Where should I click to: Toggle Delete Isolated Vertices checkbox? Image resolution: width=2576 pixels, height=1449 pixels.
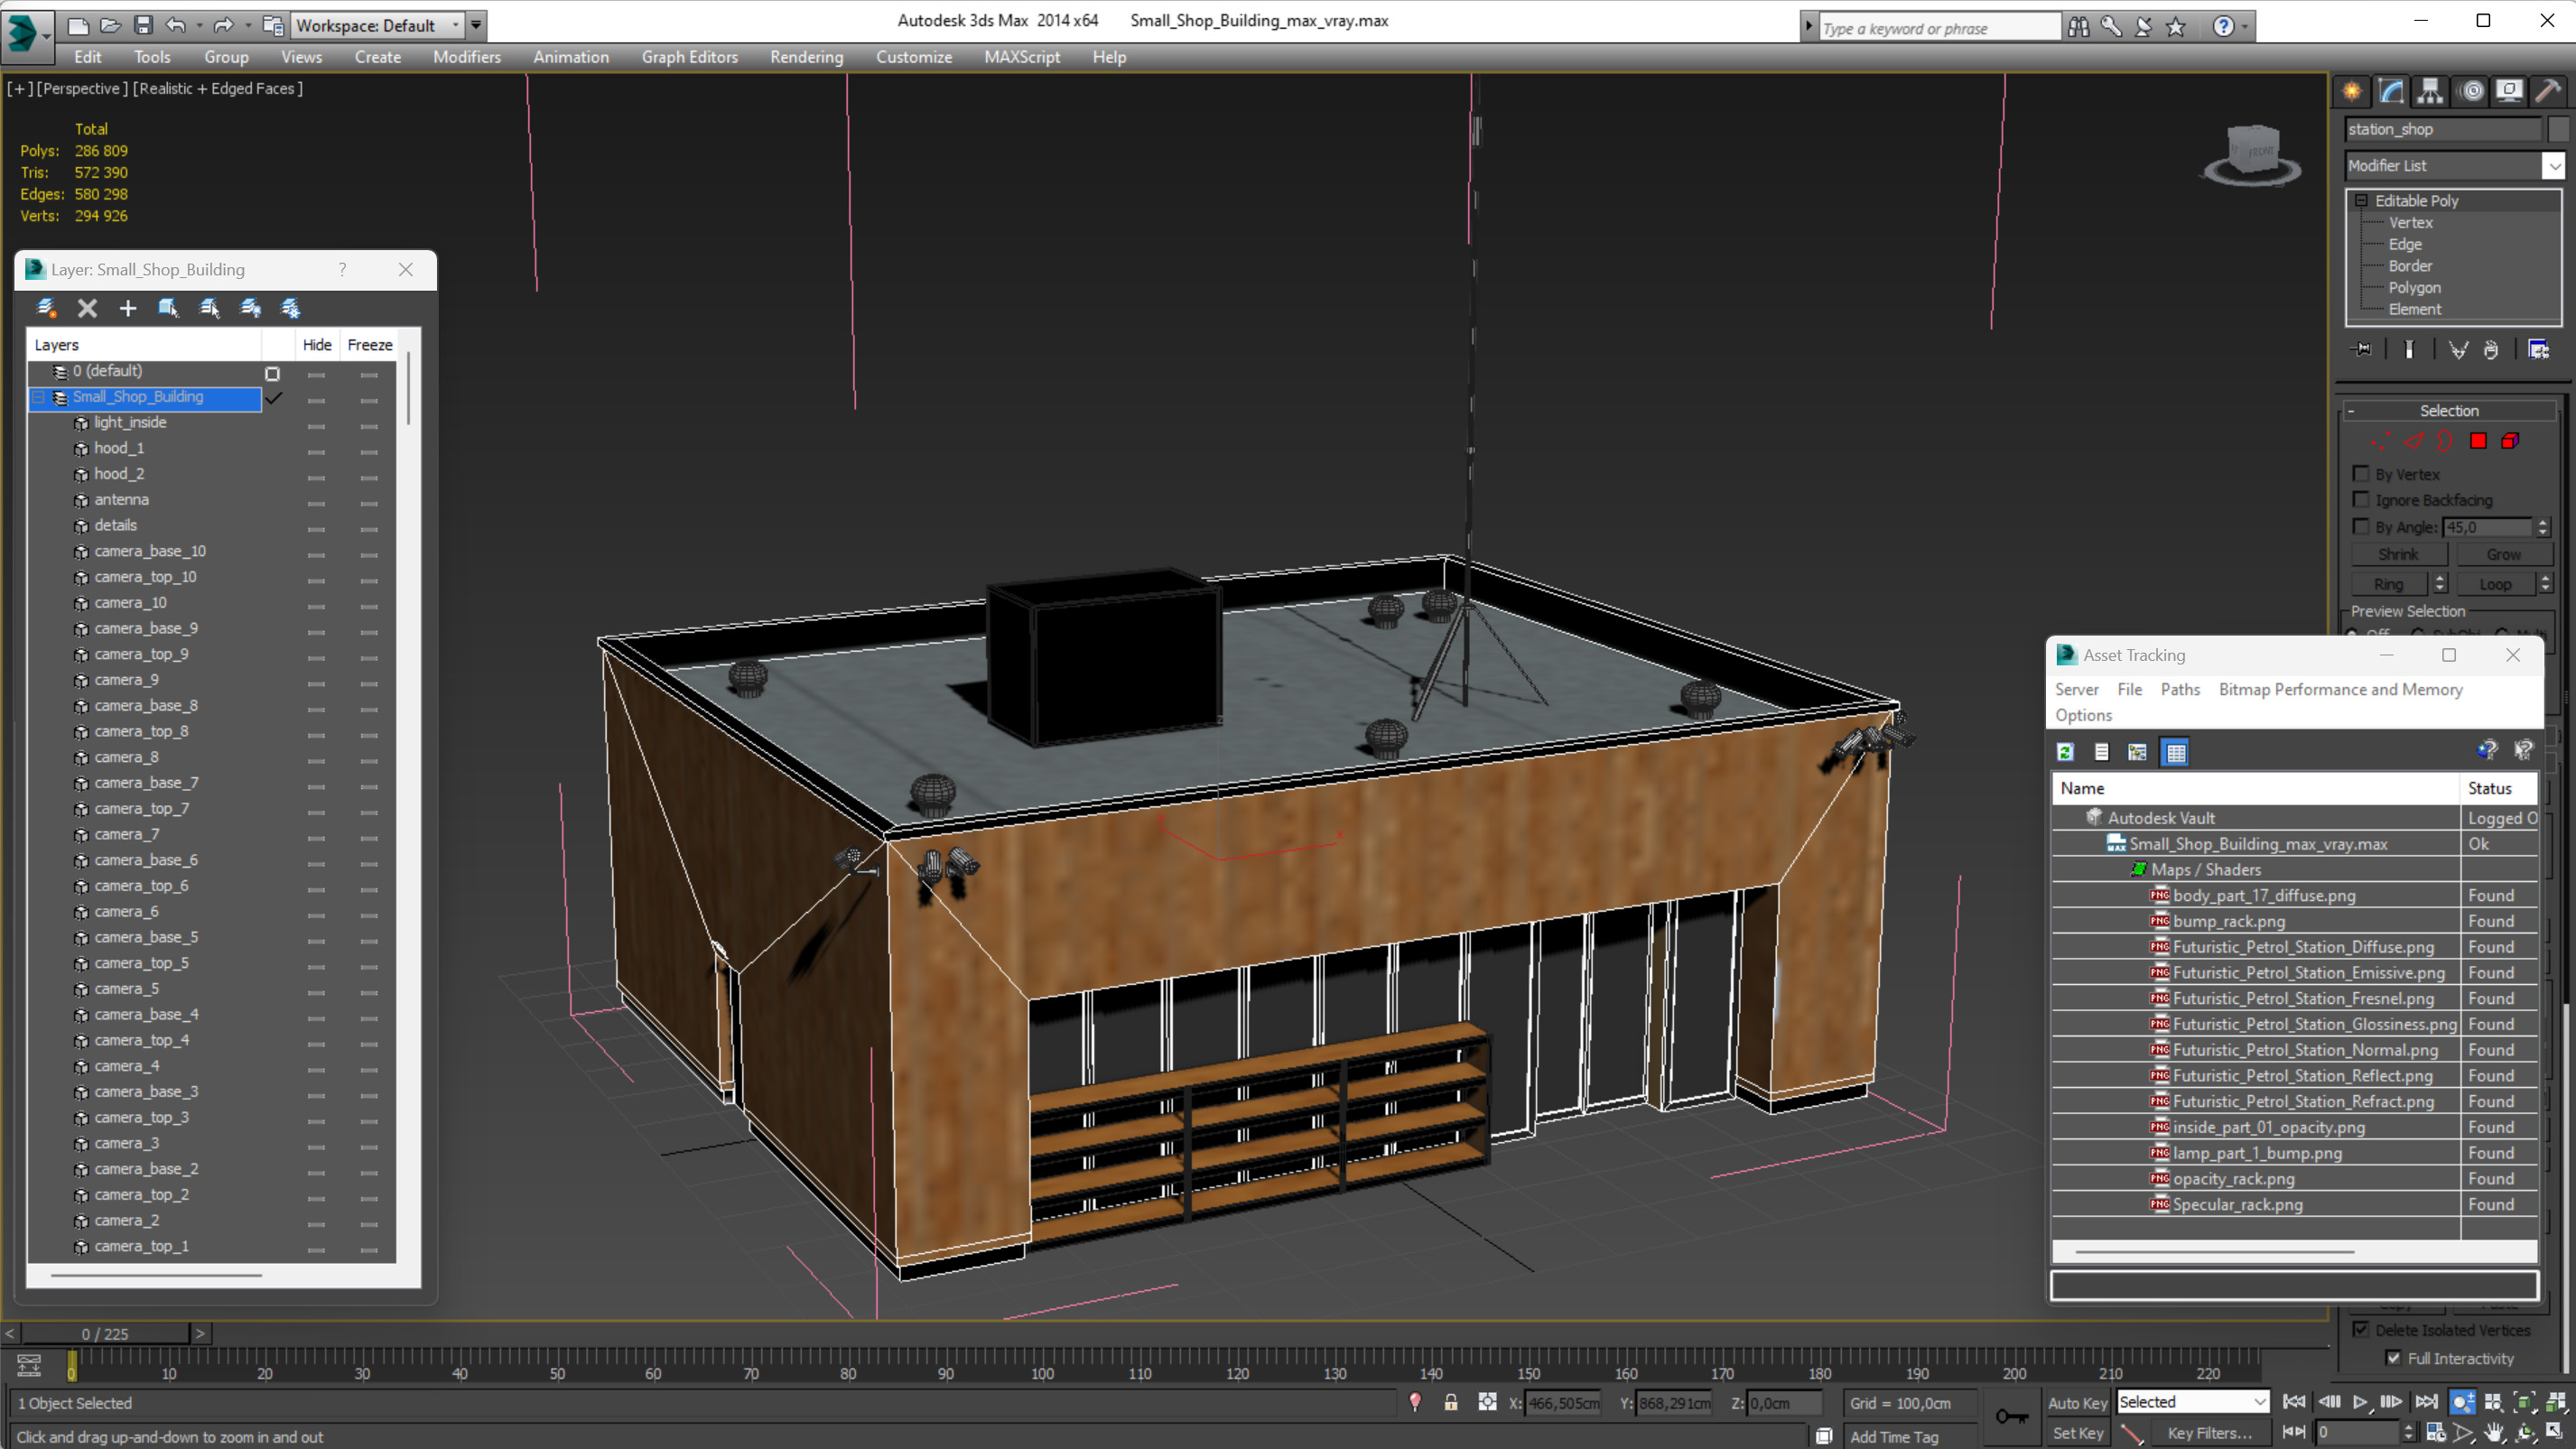tap(2361, 1329)
